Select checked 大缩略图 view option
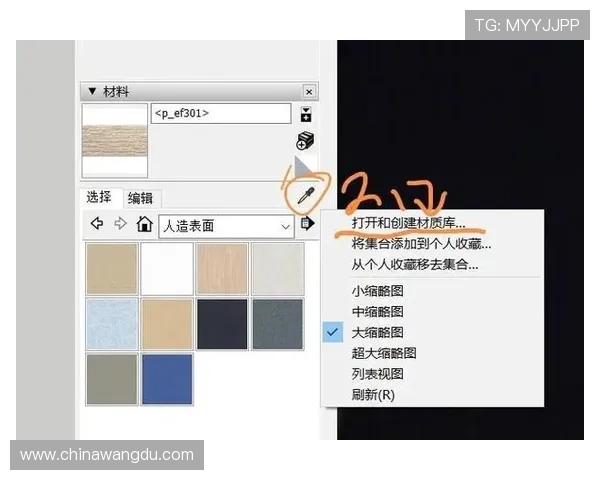Screen dimensions: 600x480 click(377, 332)
